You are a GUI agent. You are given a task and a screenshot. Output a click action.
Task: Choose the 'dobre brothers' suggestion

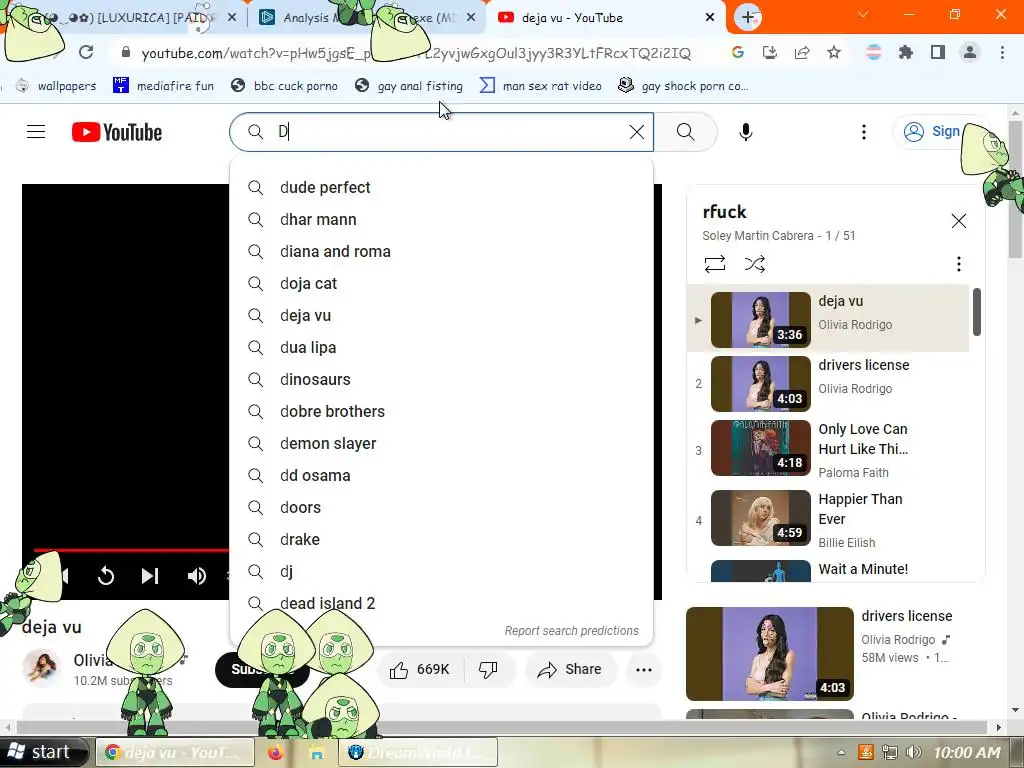(441, 411)
